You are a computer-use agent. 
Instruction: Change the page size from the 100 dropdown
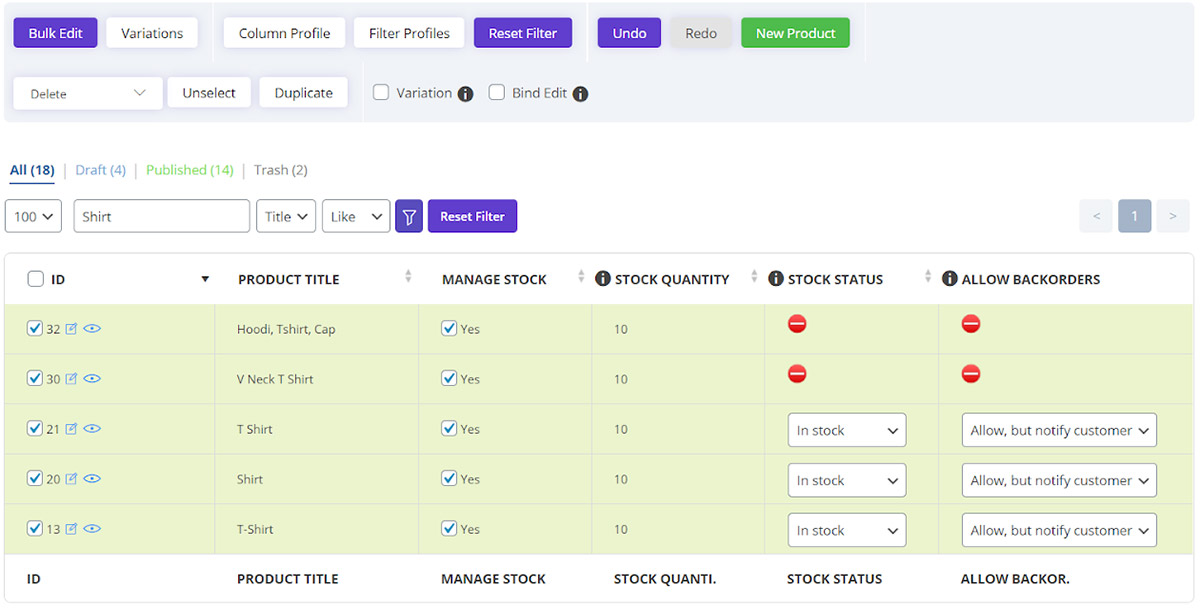click(33, 216)
